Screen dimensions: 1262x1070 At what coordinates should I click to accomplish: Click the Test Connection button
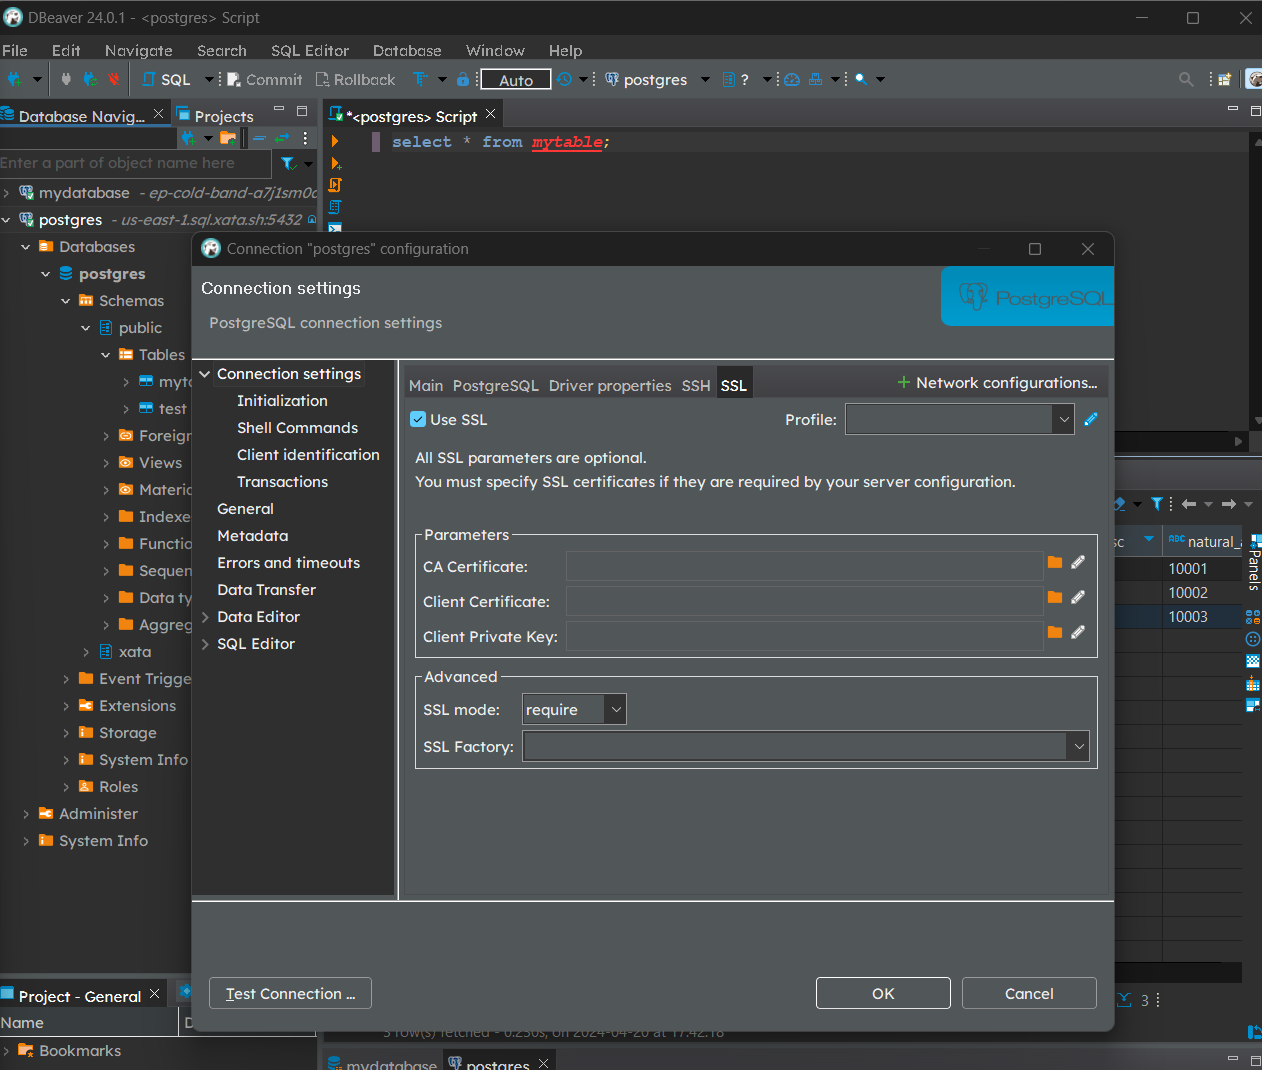[290, 994]
